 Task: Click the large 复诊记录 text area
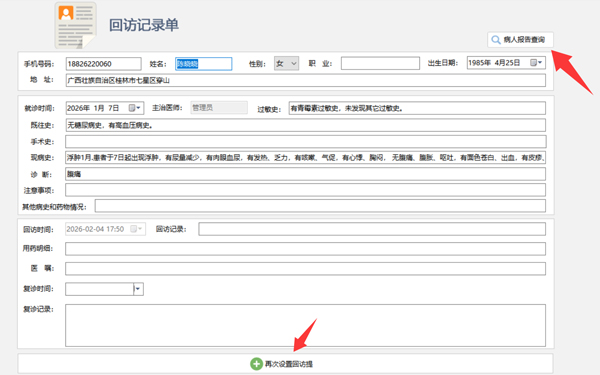305,325
